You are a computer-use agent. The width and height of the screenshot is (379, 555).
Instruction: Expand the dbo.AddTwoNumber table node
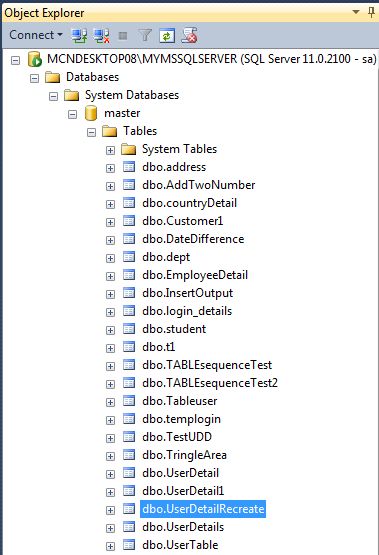point(110,186)
